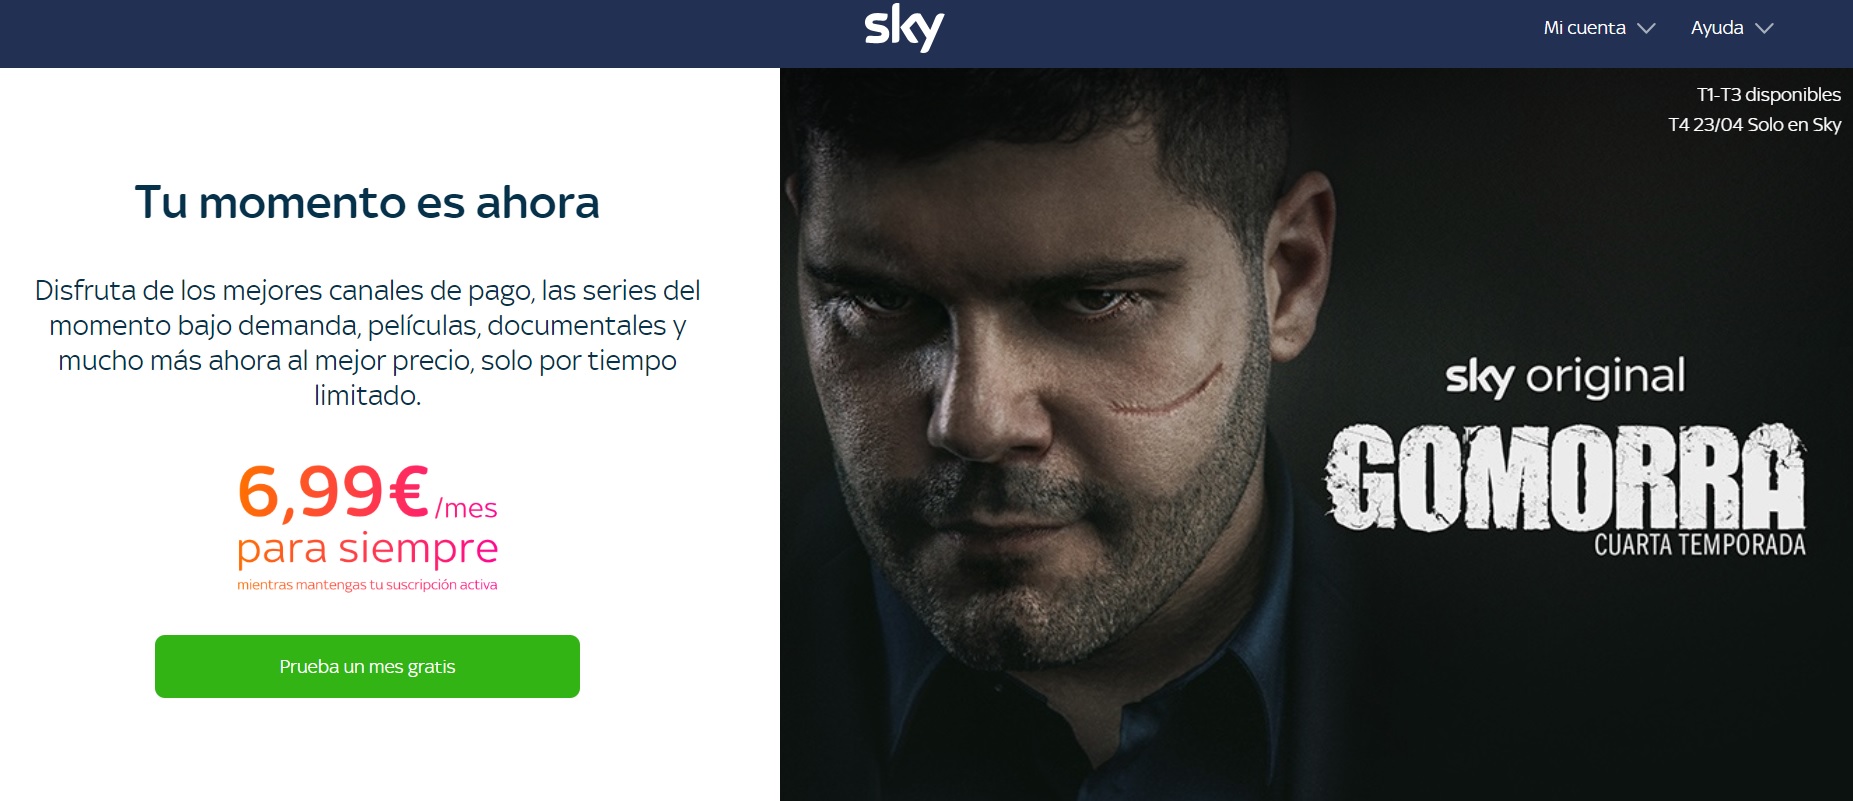Click the Tu momento es ahora heading
This screenshot has height=801, width=1853.
coord(367,202)
